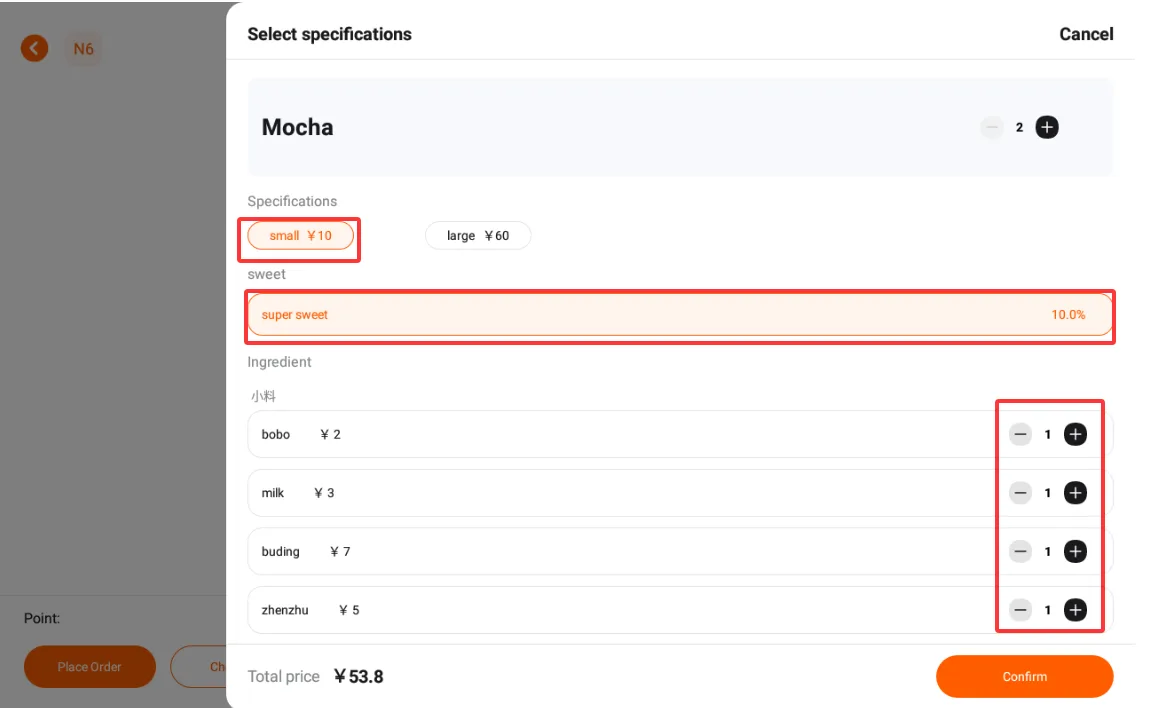This screenshot has width=1150, height=708.
Task: Choose the super sweet 10.0% option
Action: [680, 315]
